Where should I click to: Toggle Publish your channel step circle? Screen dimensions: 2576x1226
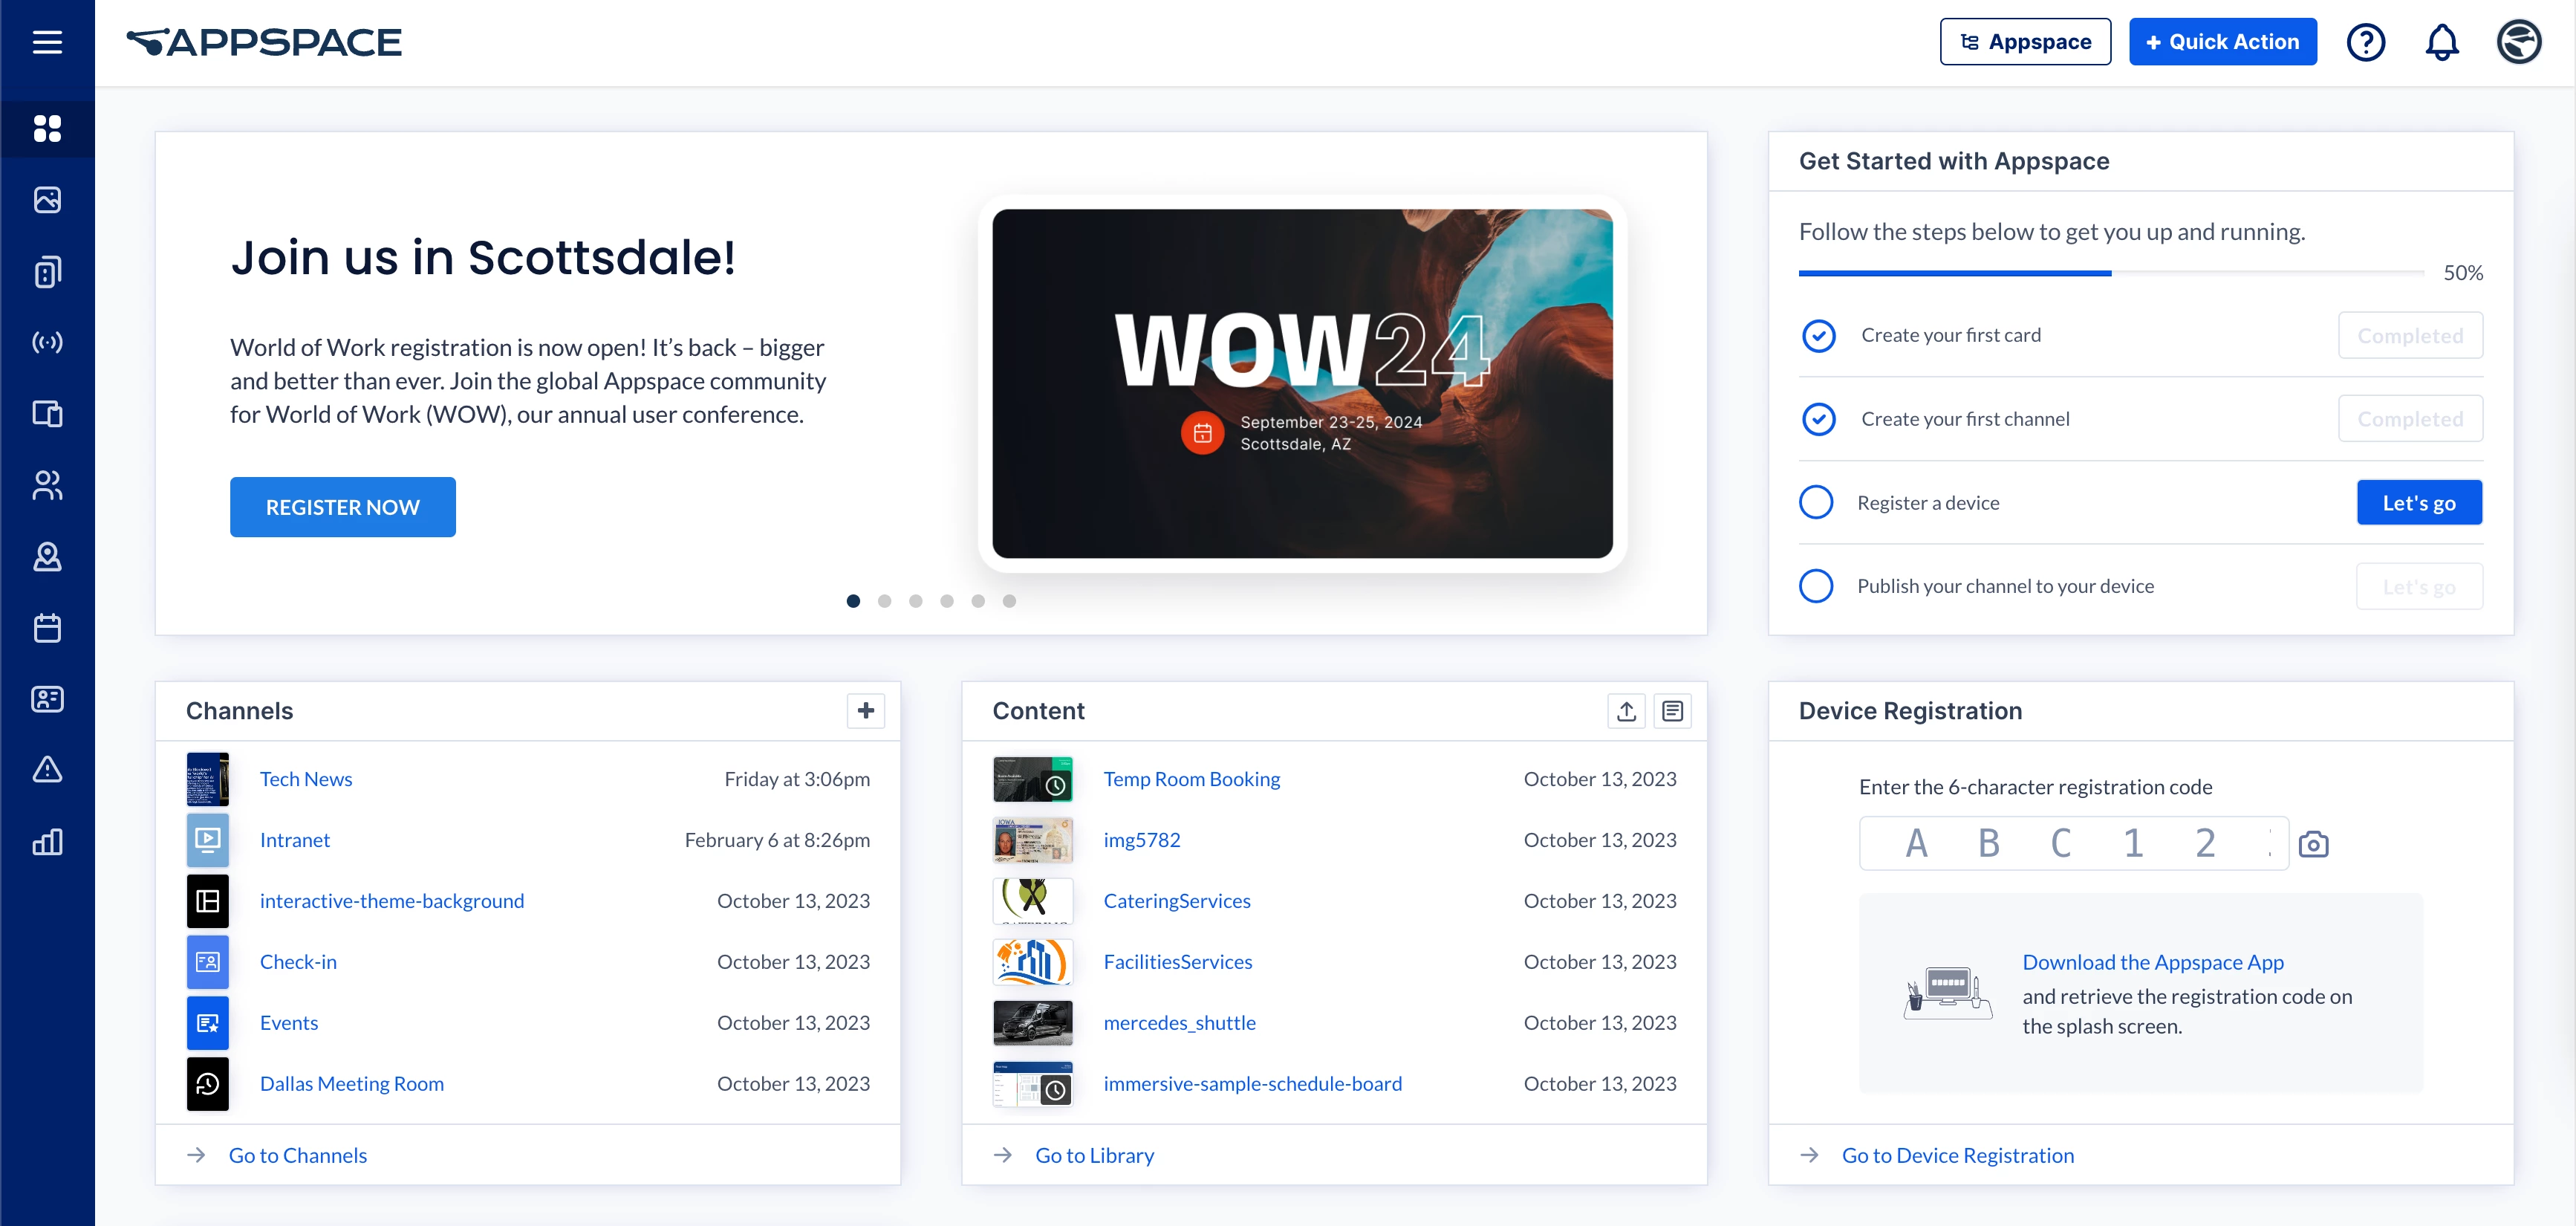(x=1816, y=586)
